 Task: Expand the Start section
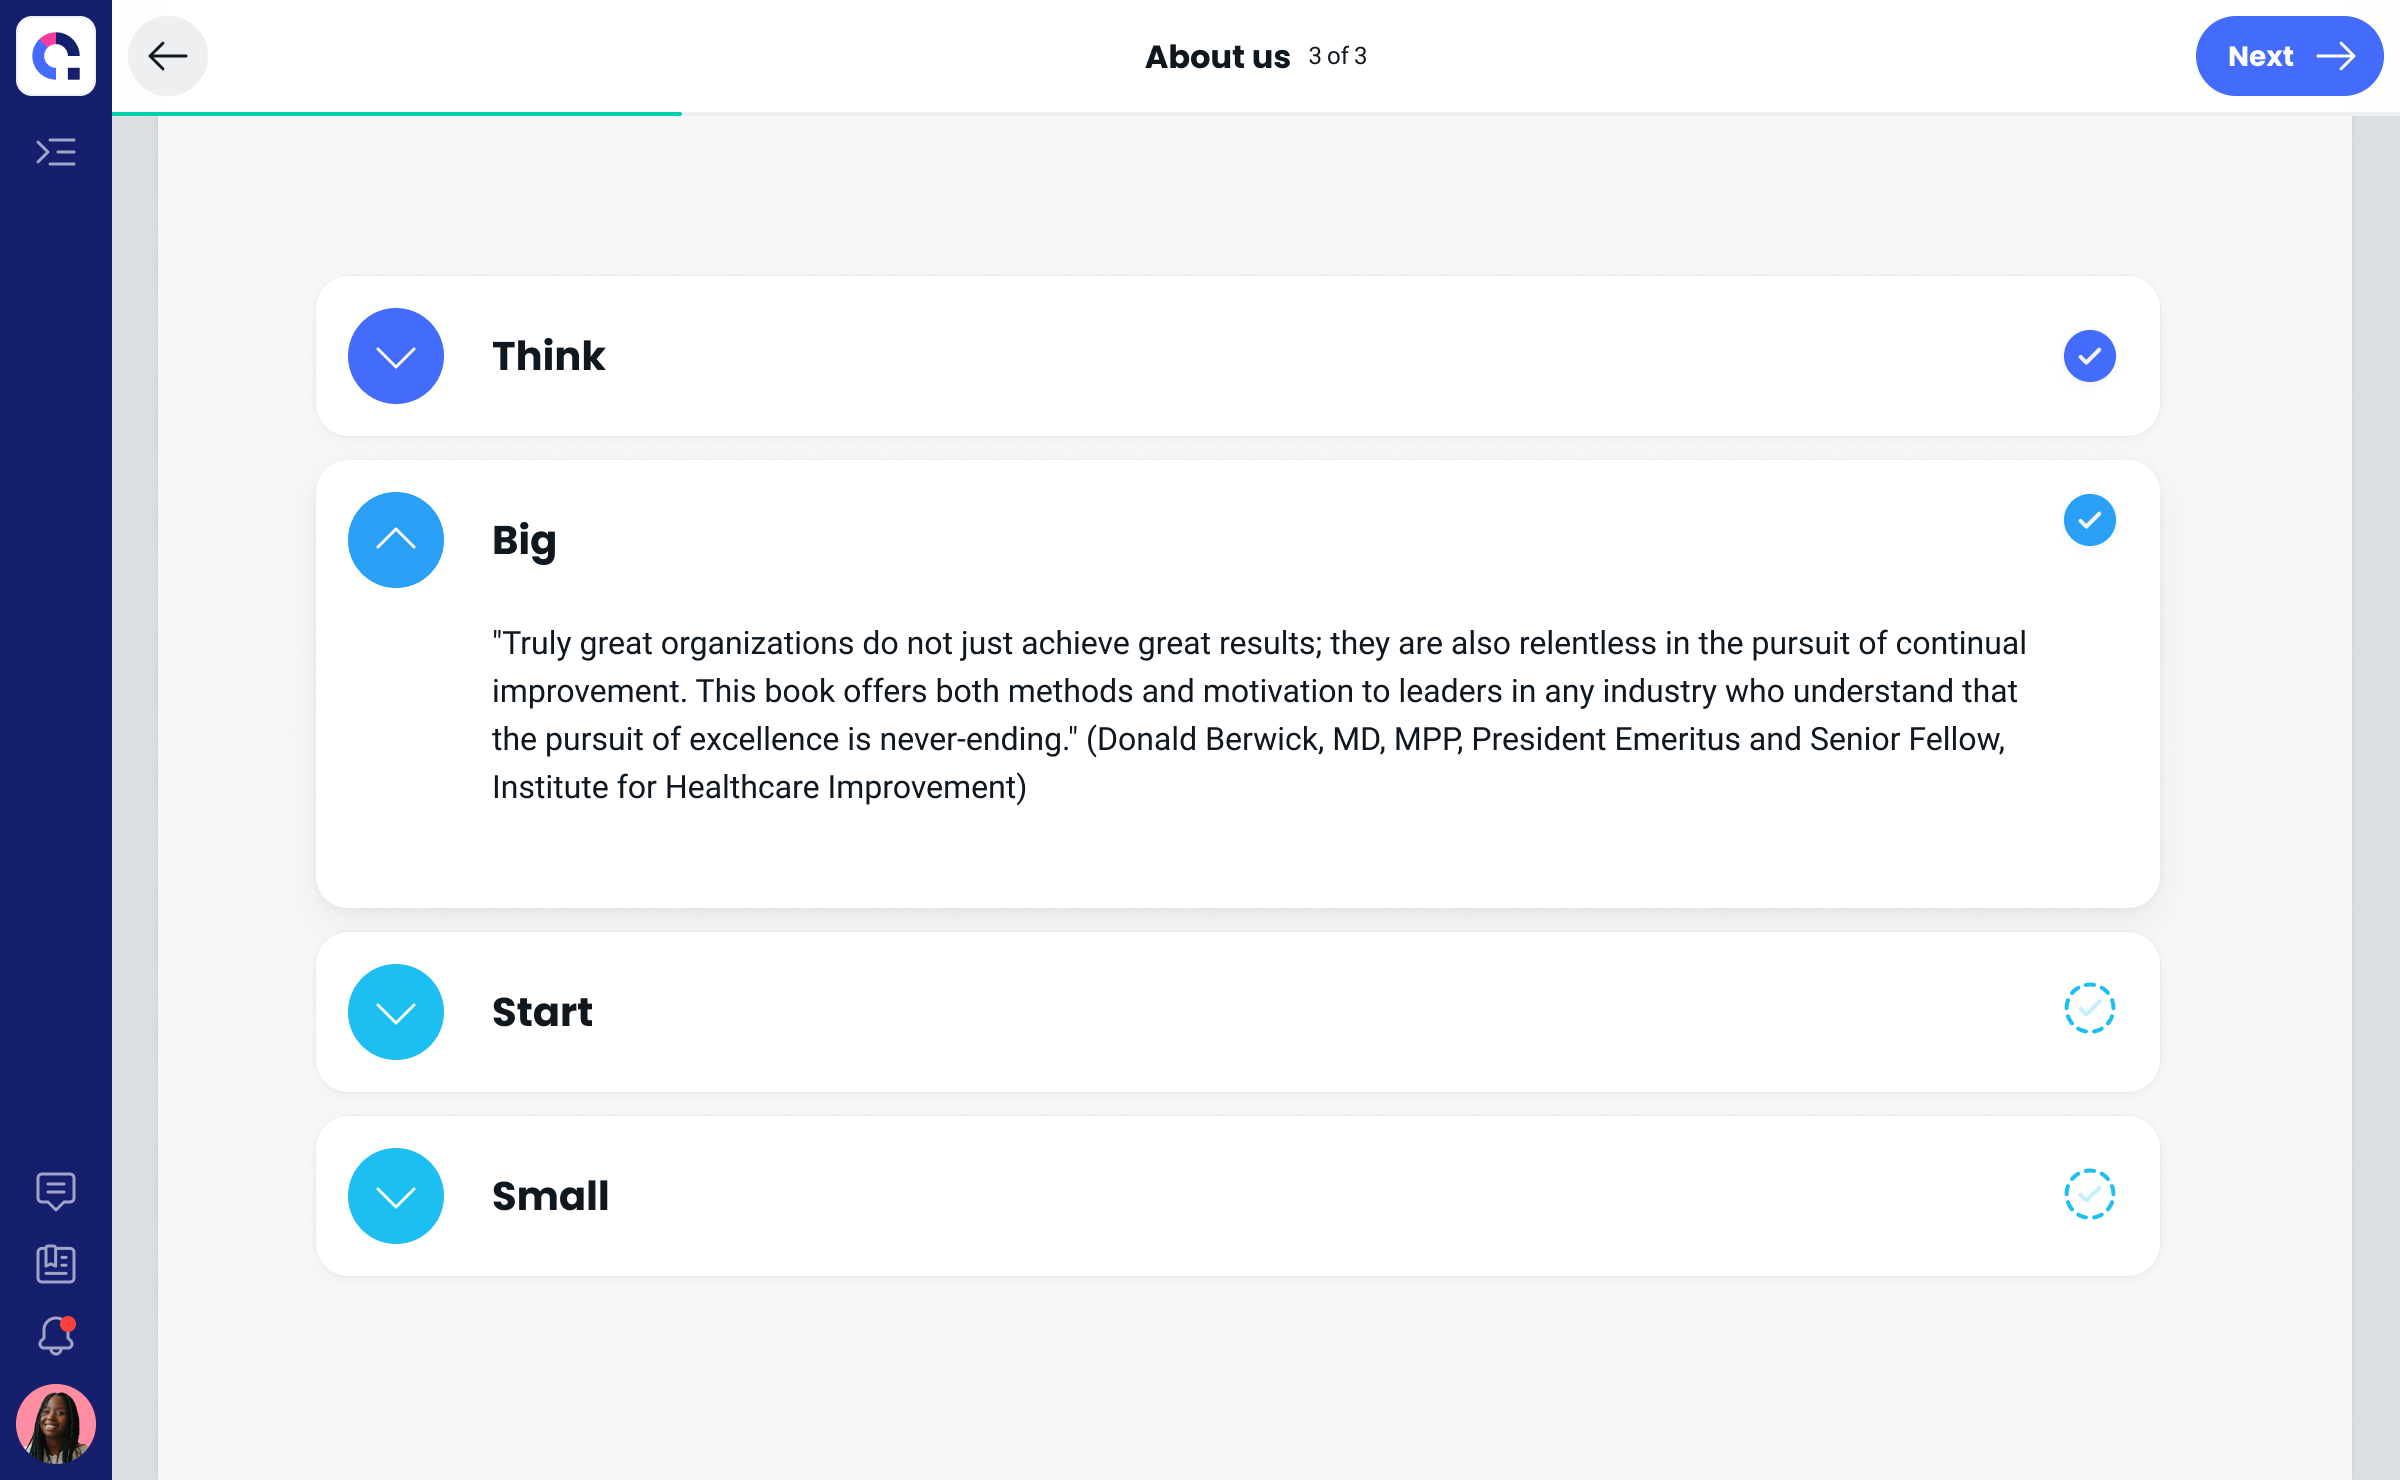click(396, 1012)
